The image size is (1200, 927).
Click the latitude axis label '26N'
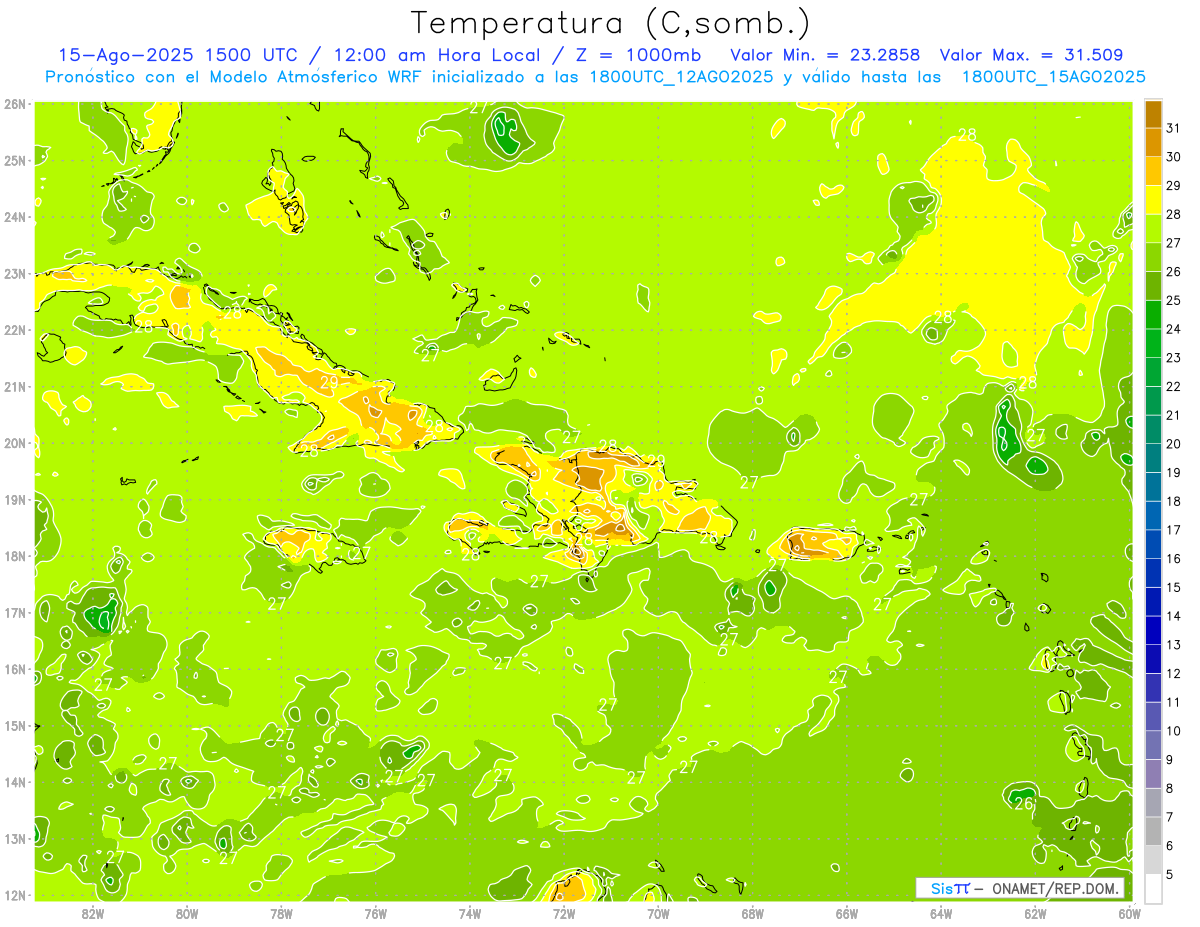click(15, 104)
